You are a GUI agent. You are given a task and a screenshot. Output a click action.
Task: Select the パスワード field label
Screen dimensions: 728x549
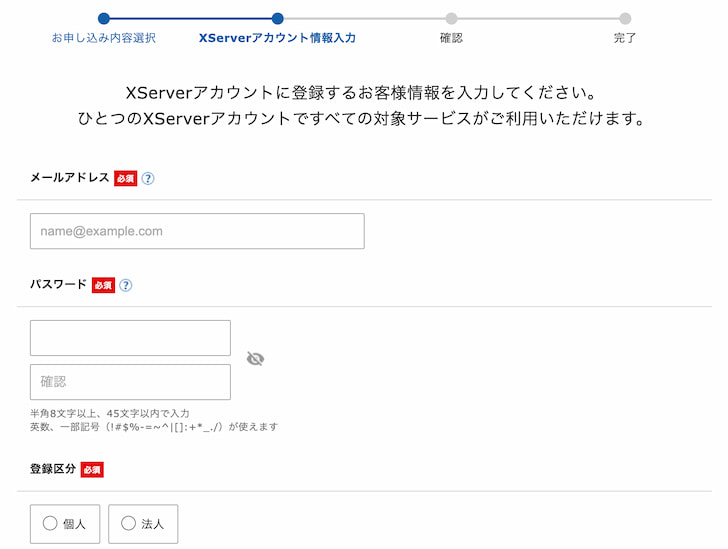[x=58, y=284]
